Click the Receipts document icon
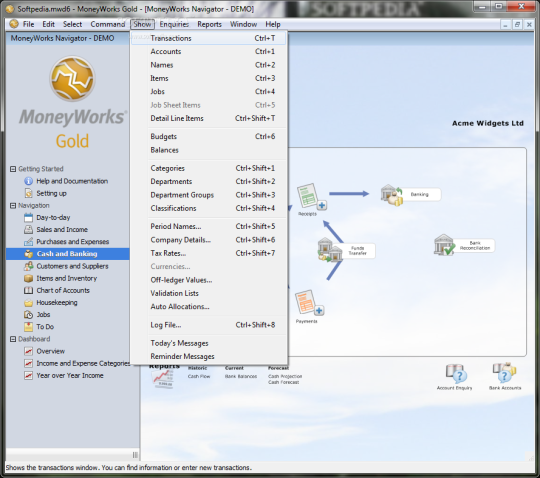540x478 pixels. tap(311, 197)
